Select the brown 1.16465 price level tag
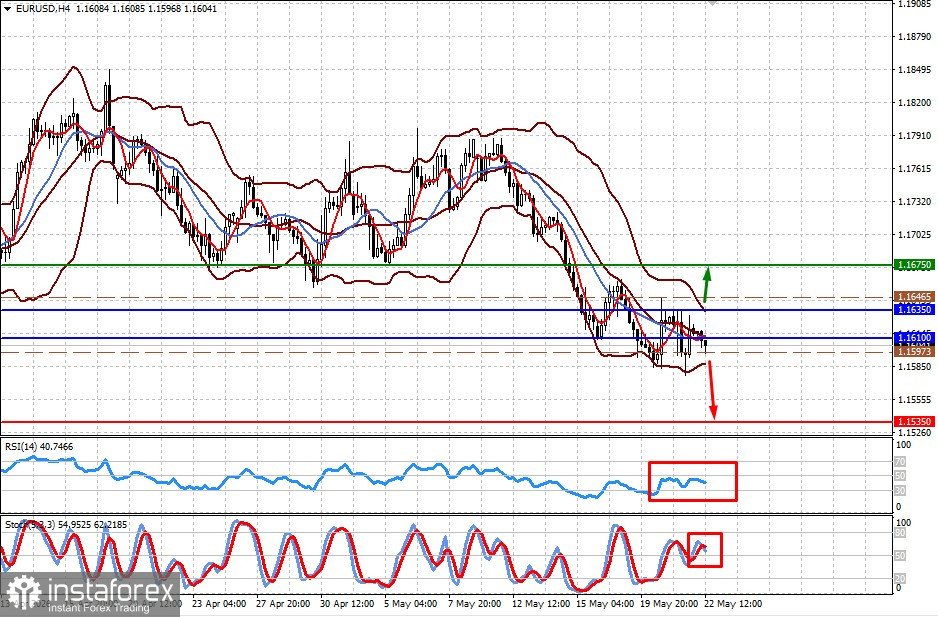The width and height of the screenshot is (938, 617). [913, 297]
